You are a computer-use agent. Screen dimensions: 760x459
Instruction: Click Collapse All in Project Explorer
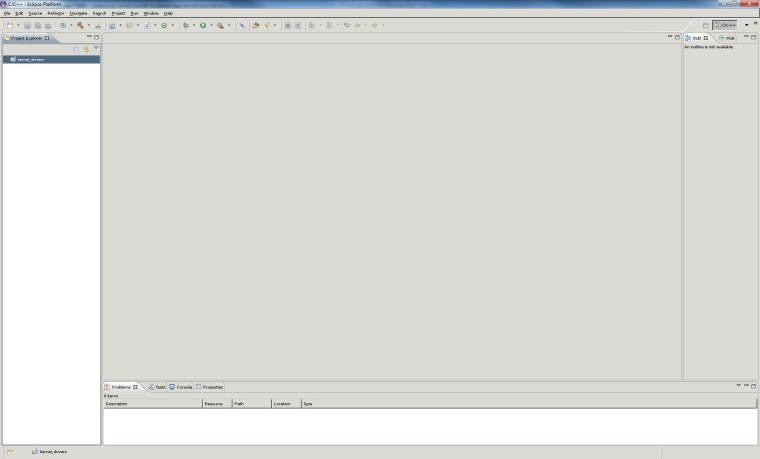[x=76, y=49]
